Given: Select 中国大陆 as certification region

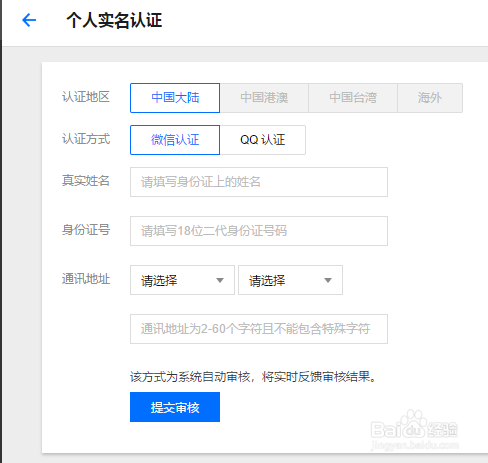Looking at the screenshot, I should 175,98.
